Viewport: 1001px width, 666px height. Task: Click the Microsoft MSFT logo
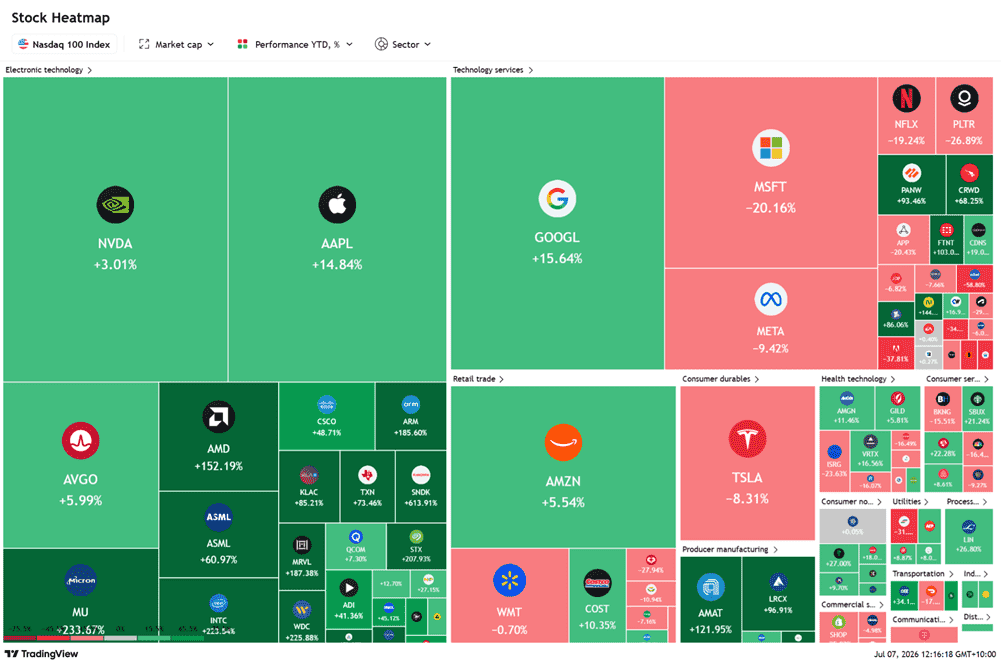[771, 148]
